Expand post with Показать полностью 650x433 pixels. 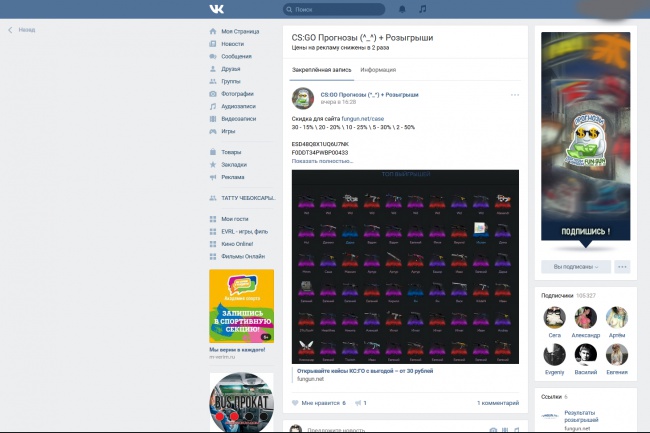click(323, 161)
